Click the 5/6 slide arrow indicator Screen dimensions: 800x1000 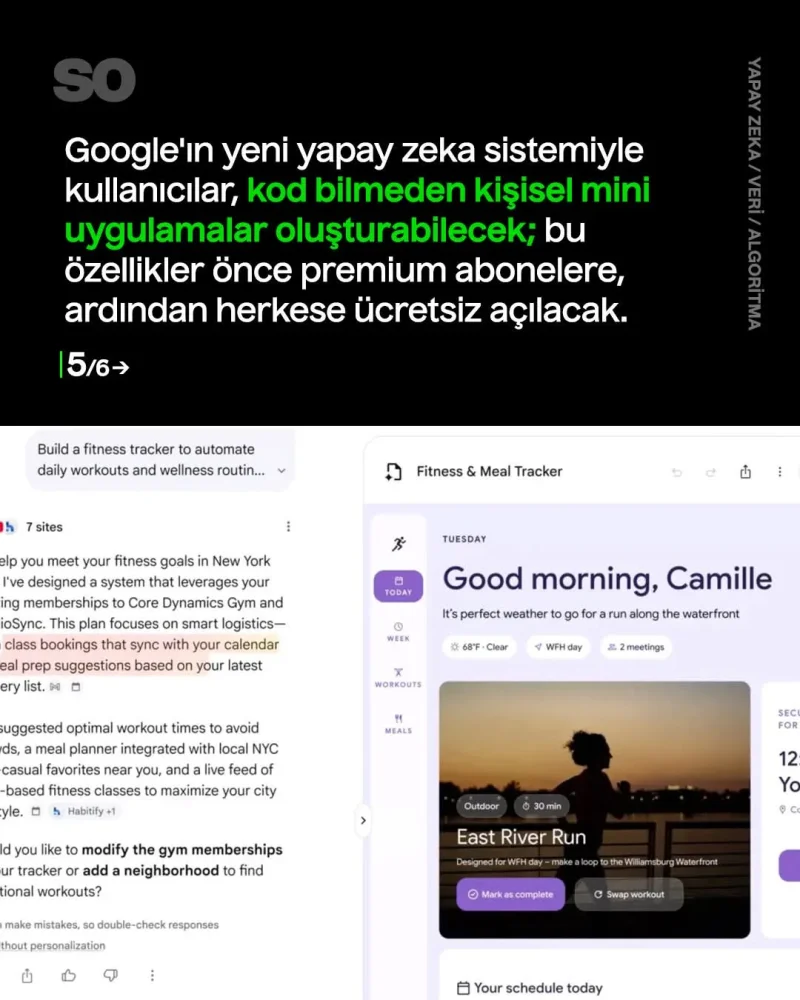[x=97, y=366]
